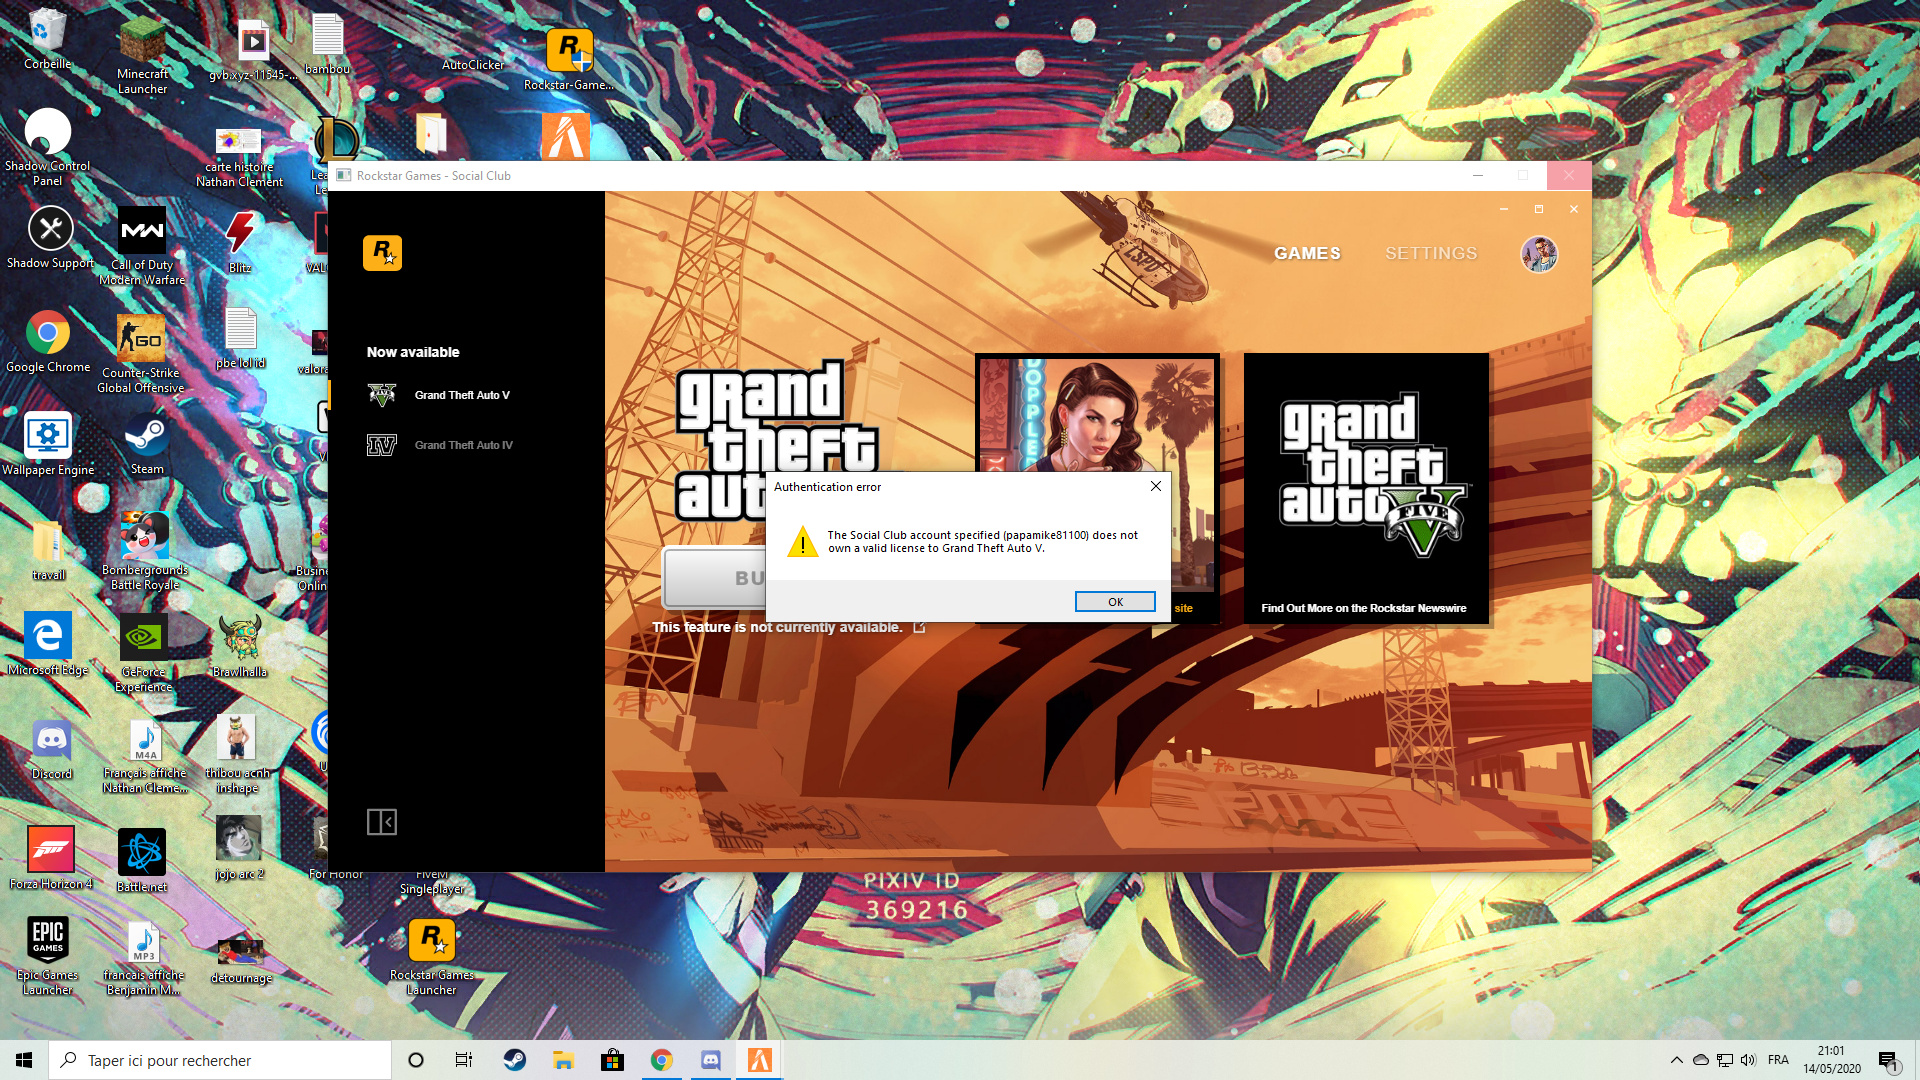The height and width of the screenshot is (1080, 1920).
Task: Open Shadow Support desktop icon
Action: (50, 238)
